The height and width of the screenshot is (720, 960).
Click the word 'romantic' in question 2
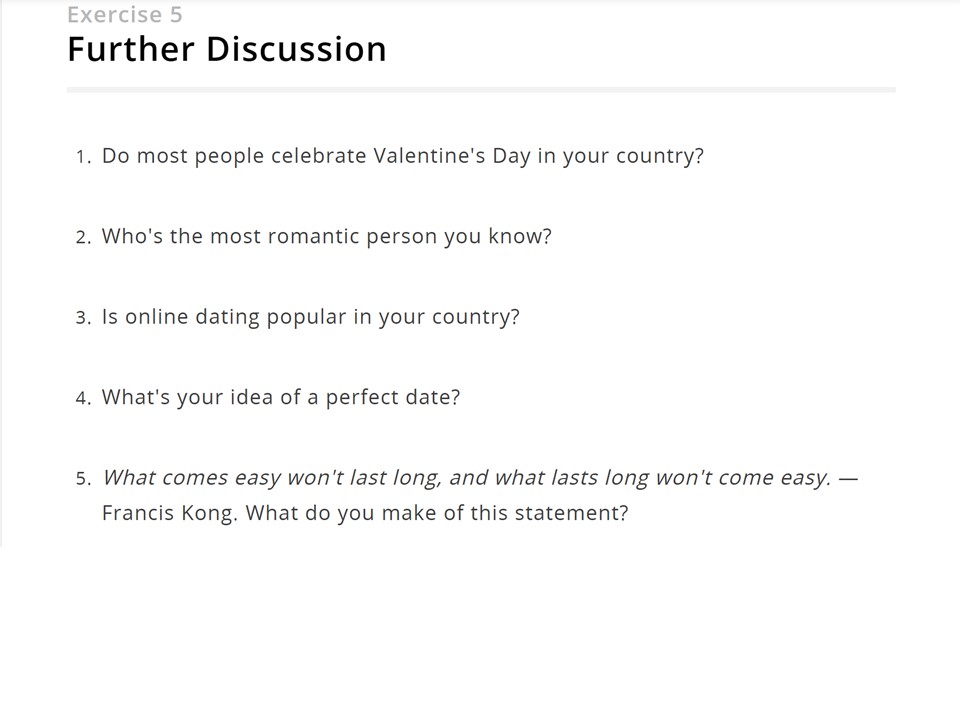coord(313,236)
